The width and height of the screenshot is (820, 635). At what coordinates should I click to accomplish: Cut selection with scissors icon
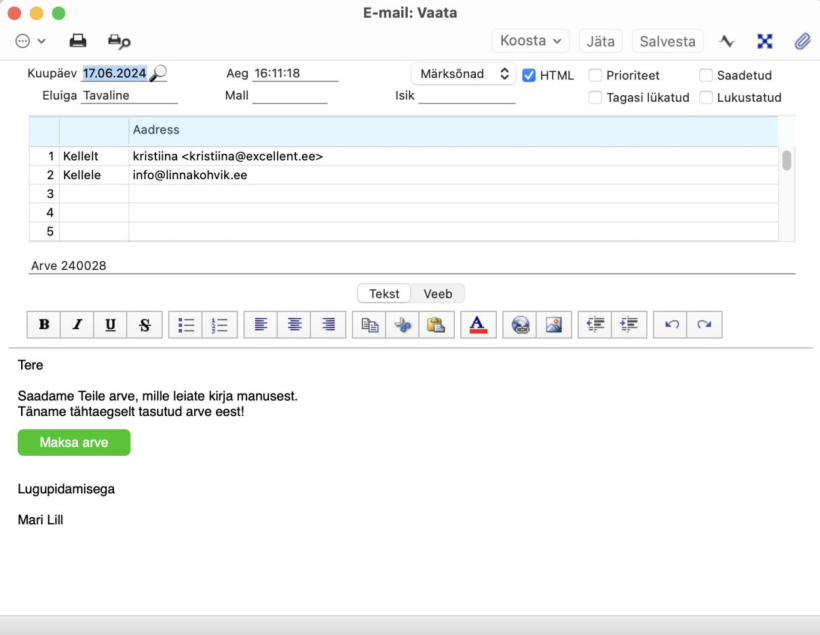(403, 325)
